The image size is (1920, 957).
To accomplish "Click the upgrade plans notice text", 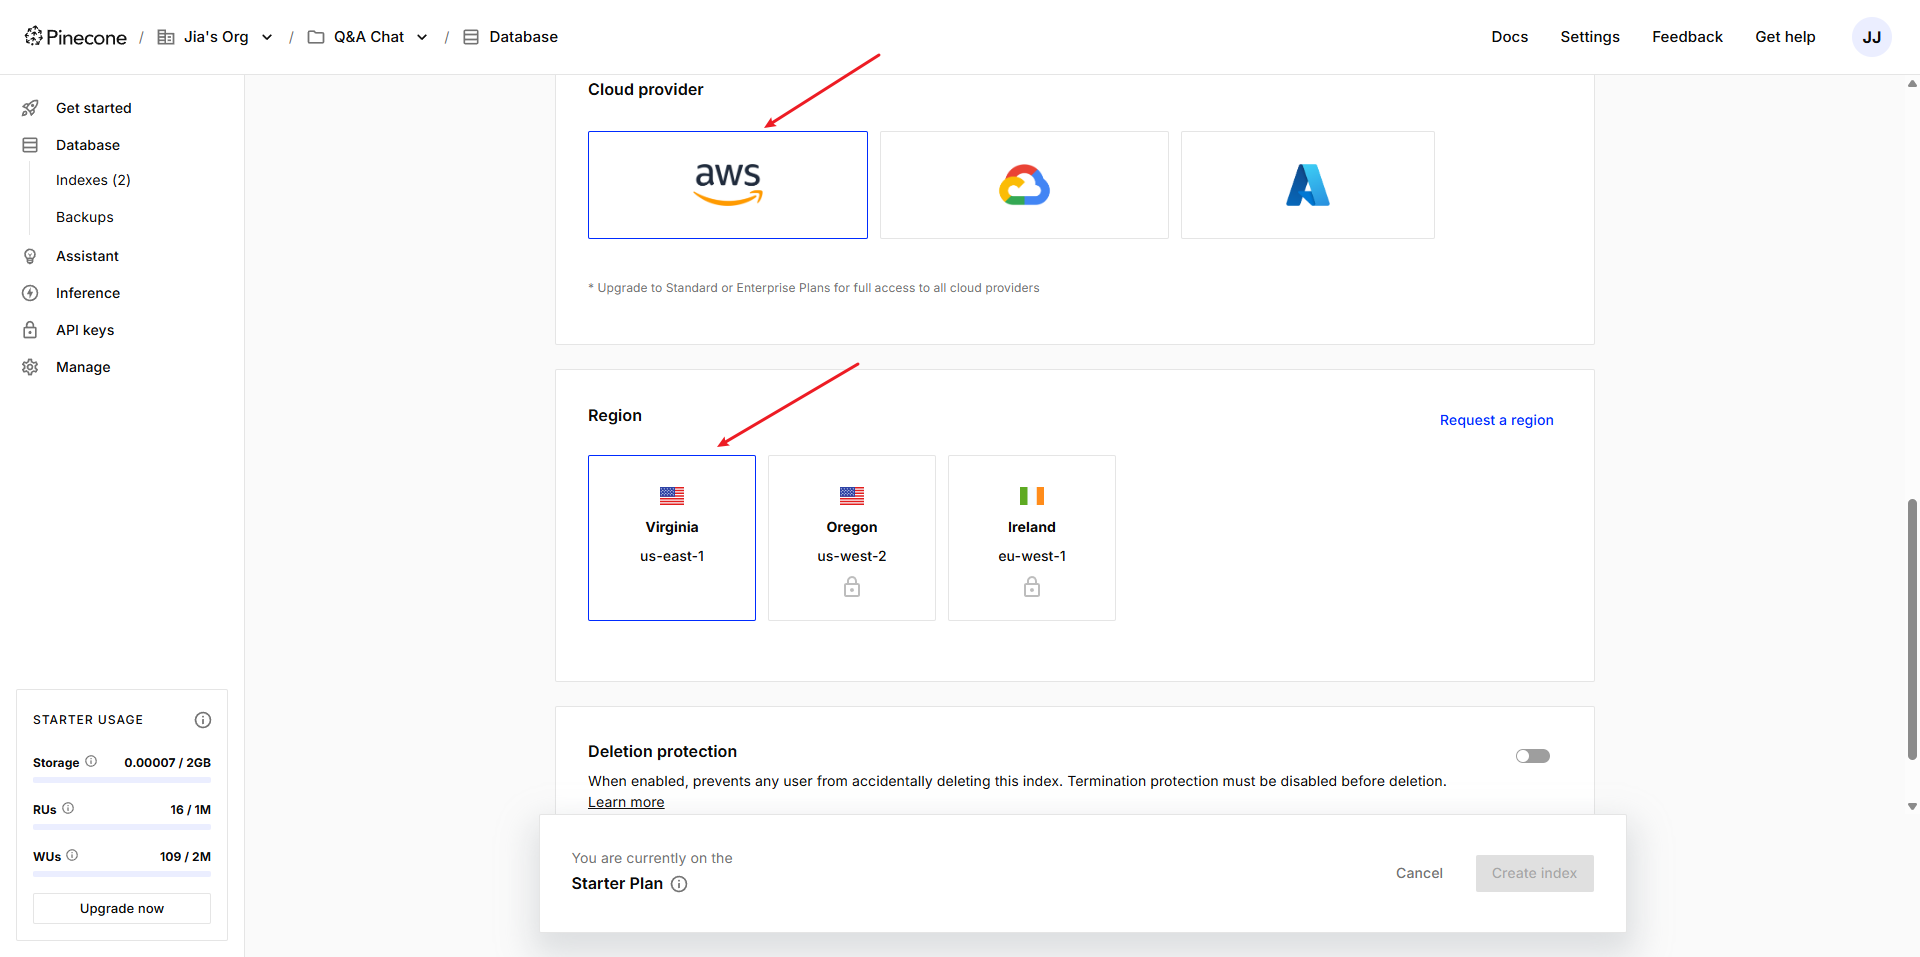I will 814,288.
